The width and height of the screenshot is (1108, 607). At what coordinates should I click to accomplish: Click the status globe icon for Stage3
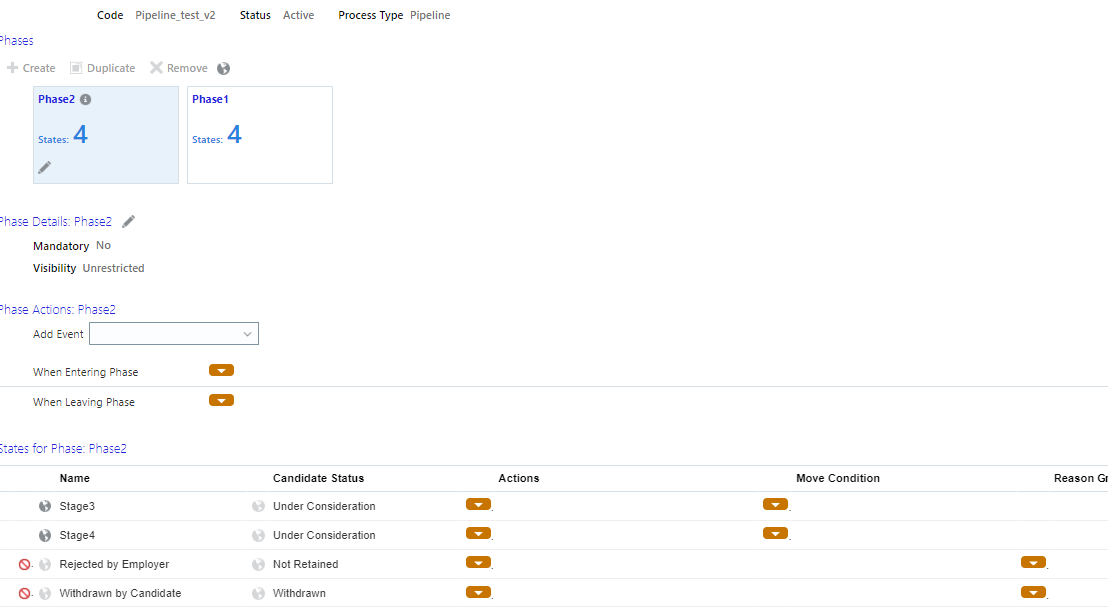(x=258, y=506)
